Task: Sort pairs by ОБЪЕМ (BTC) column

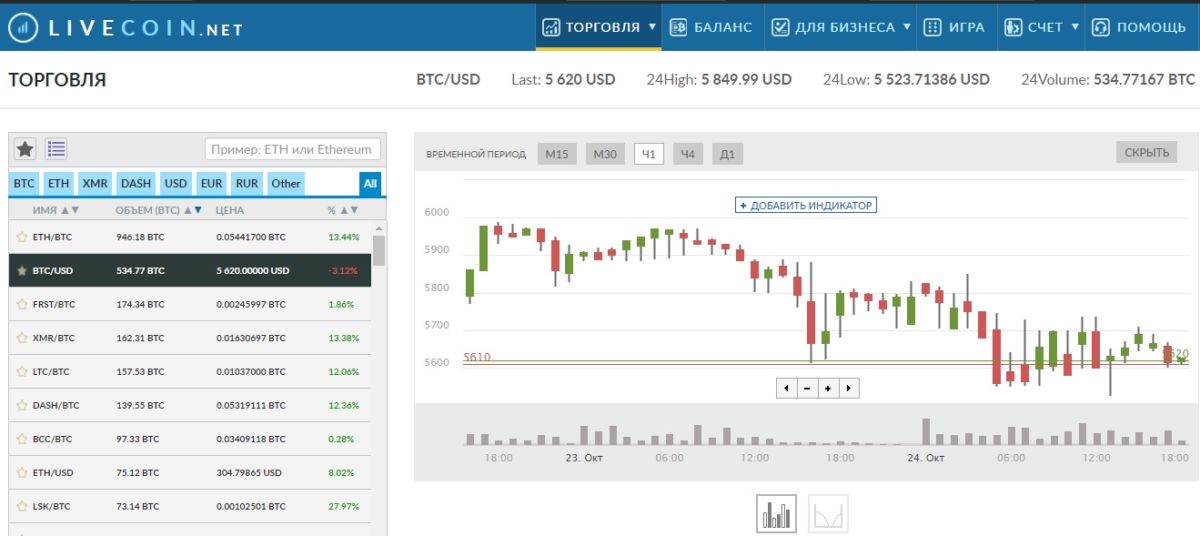Action: 159,210
